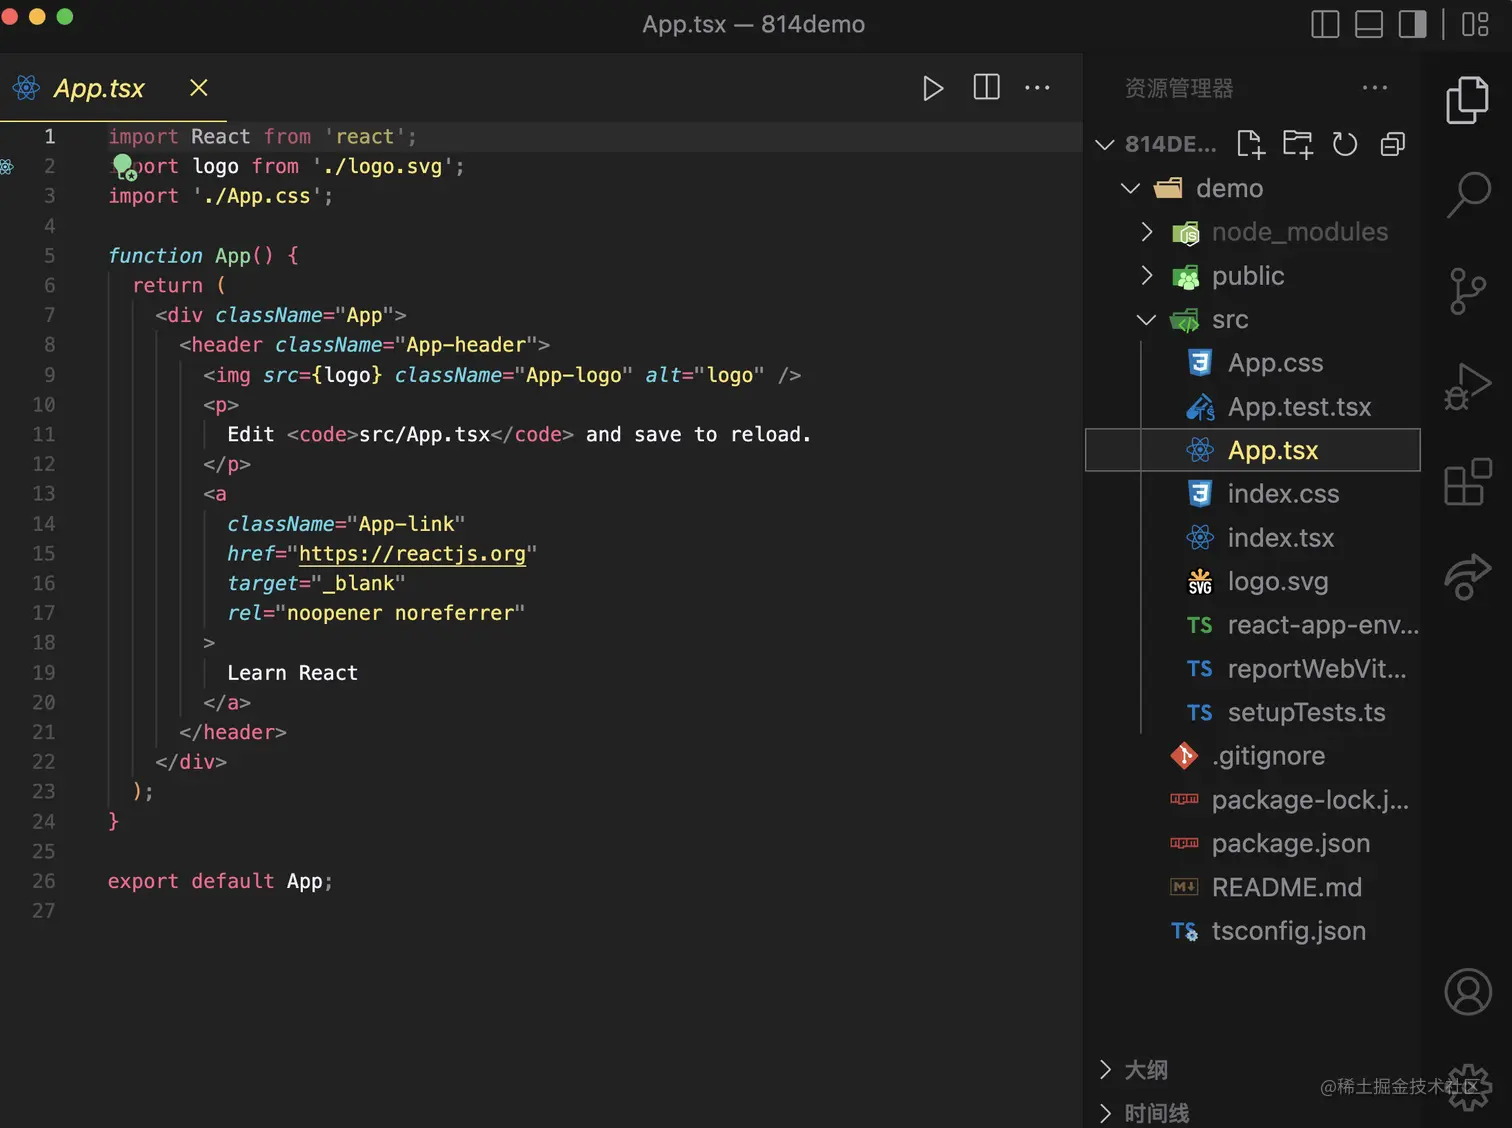Viewport: 1512px width, 1128px height.
Task: Open Explorer panel more actions
Action: 1375,88
